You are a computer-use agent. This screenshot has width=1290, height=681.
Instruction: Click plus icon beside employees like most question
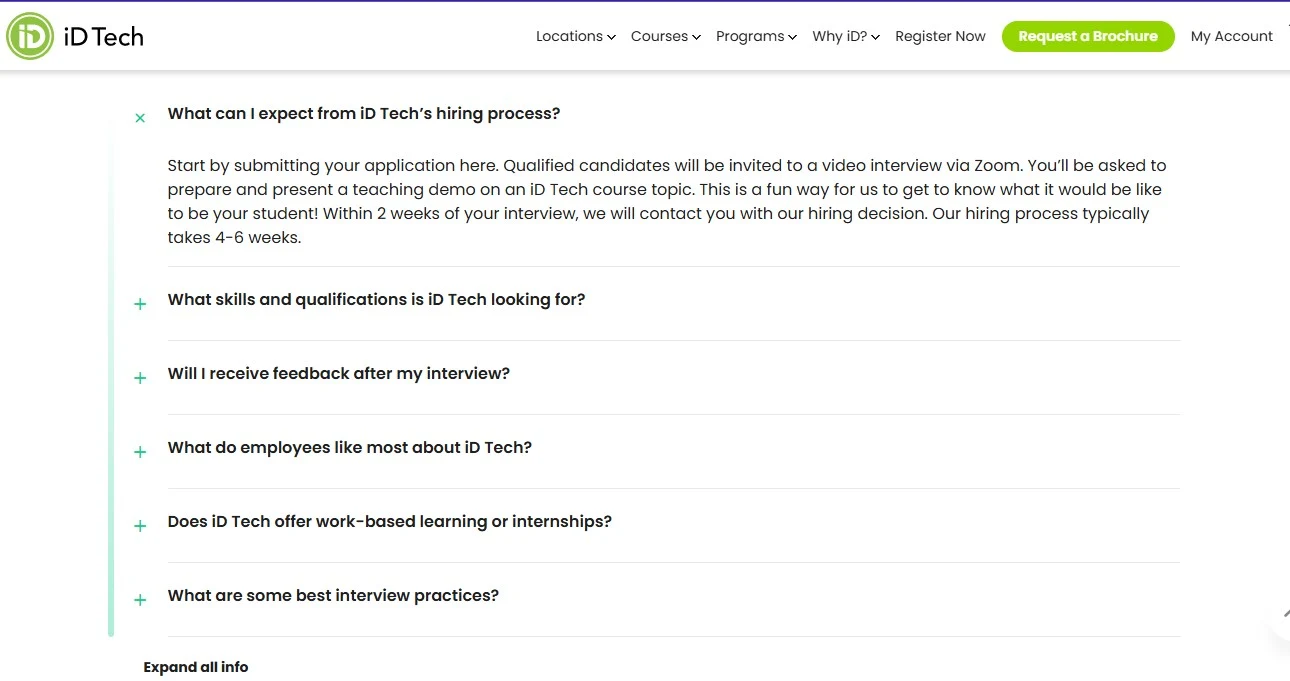pyautogui.click(x=140, y=452)
